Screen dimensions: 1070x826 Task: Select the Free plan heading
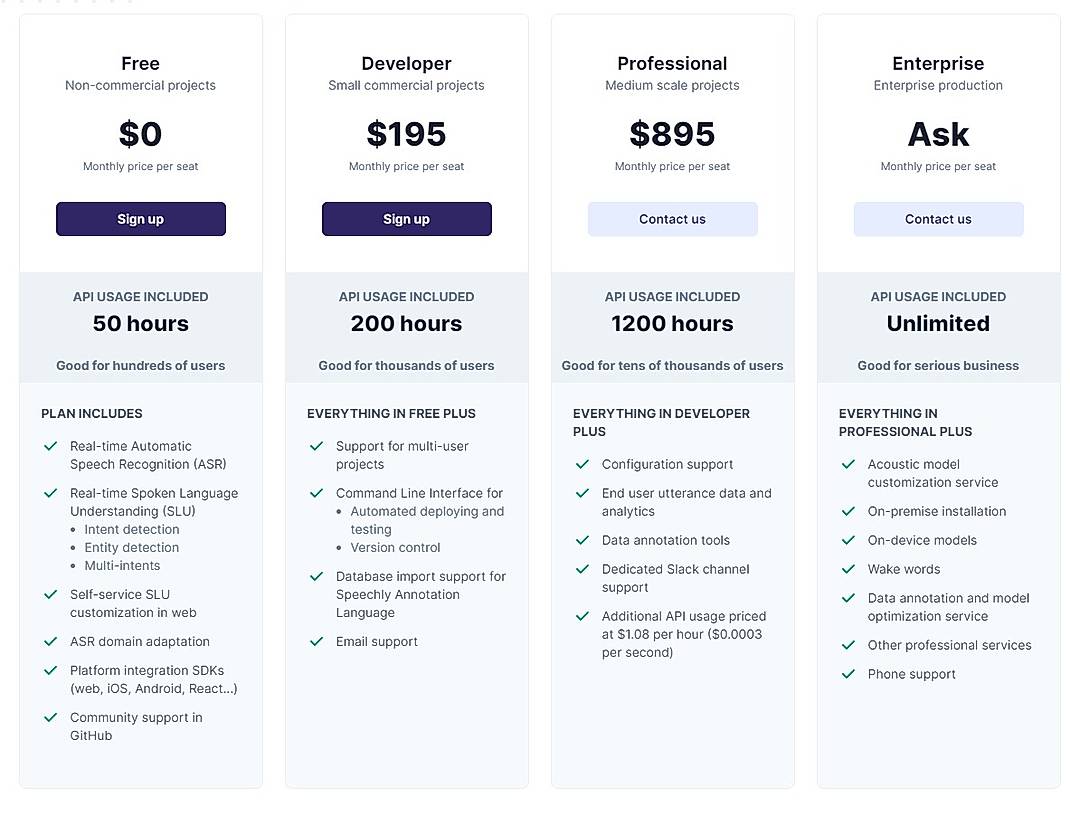pos(140,63)
